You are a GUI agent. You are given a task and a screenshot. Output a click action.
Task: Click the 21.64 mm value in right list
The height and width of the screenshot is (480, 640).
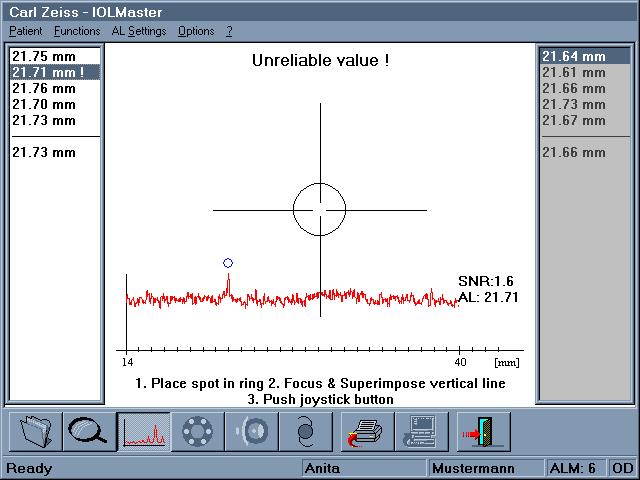click(573, 57)
